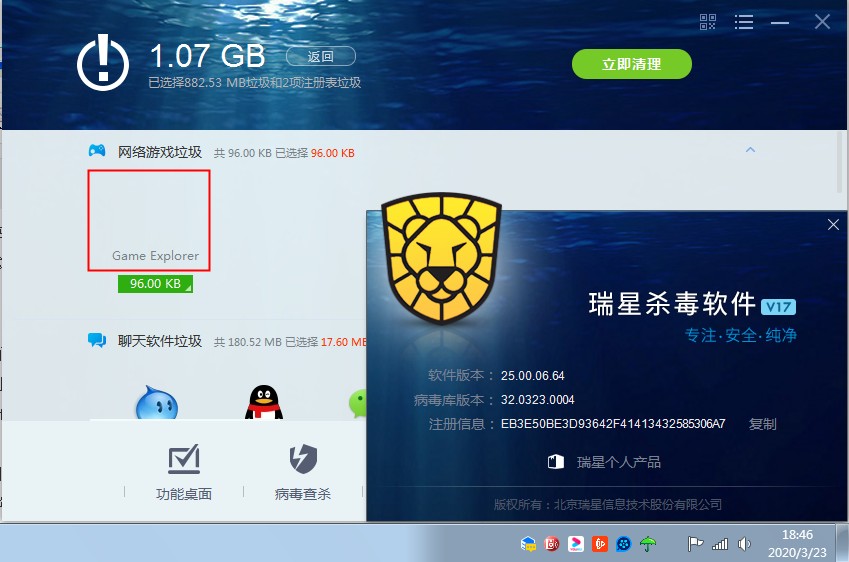849x562 pixels.
Task: Close the Rising cleanup main window
Action: point(822,22)
